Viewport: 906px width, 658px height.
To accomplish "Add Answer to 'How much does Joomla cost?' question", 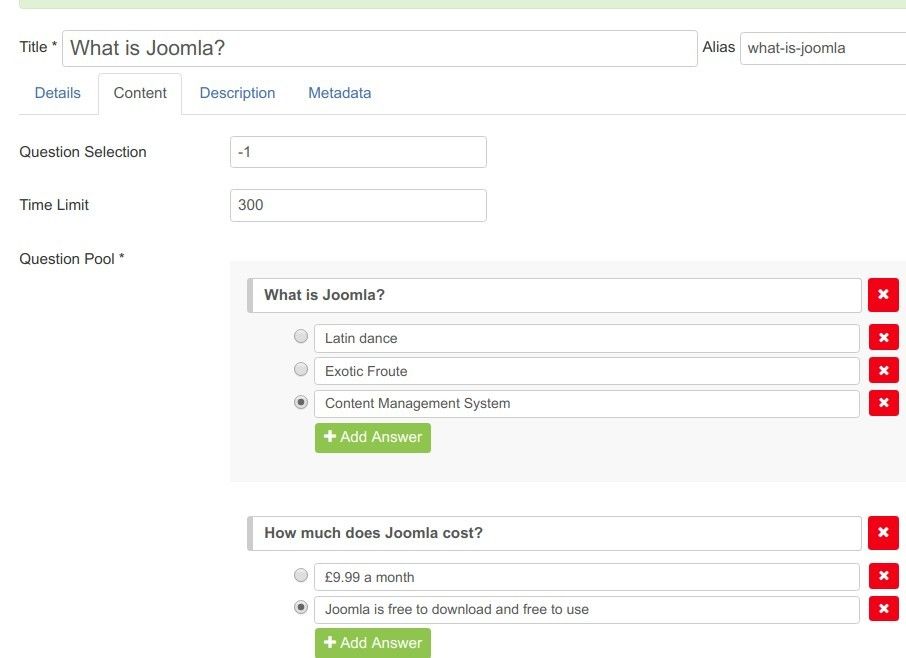I will pos(373,643).
